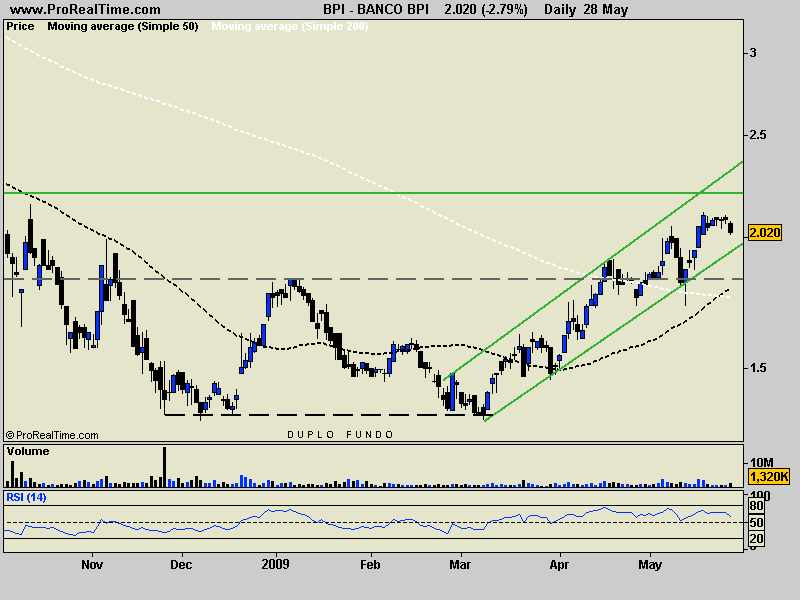
Task: Click the 2.020 (-2.79%) quote in header
Action: tap(486, 10)
